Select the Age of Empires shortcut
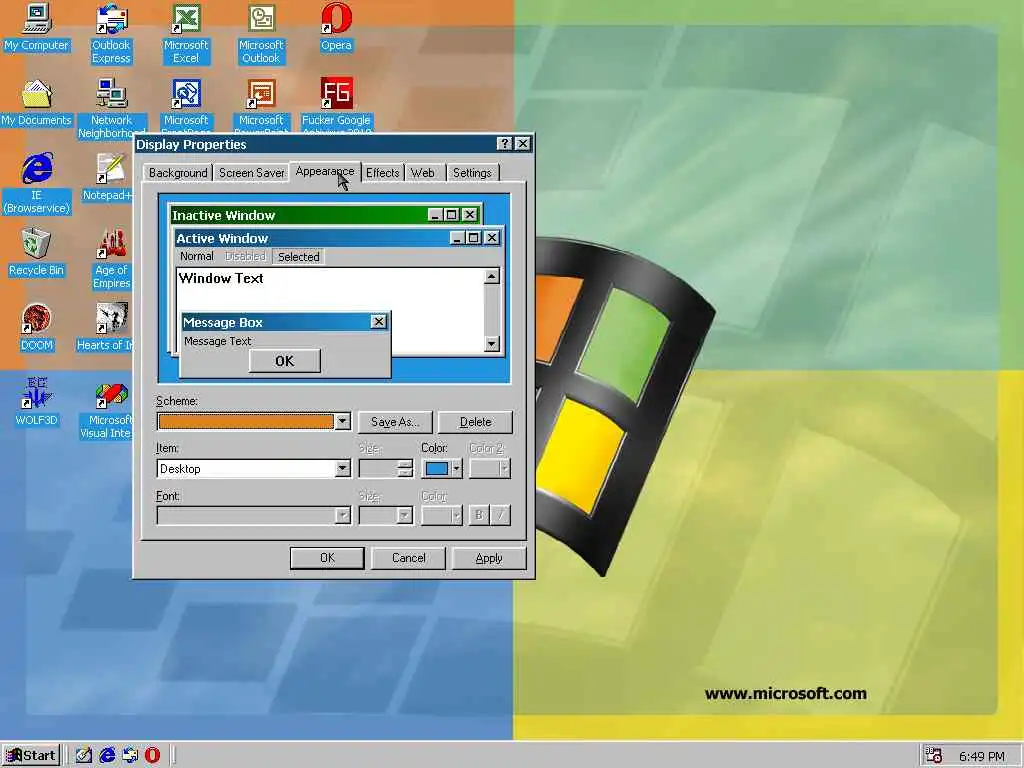 click(111, 259)
